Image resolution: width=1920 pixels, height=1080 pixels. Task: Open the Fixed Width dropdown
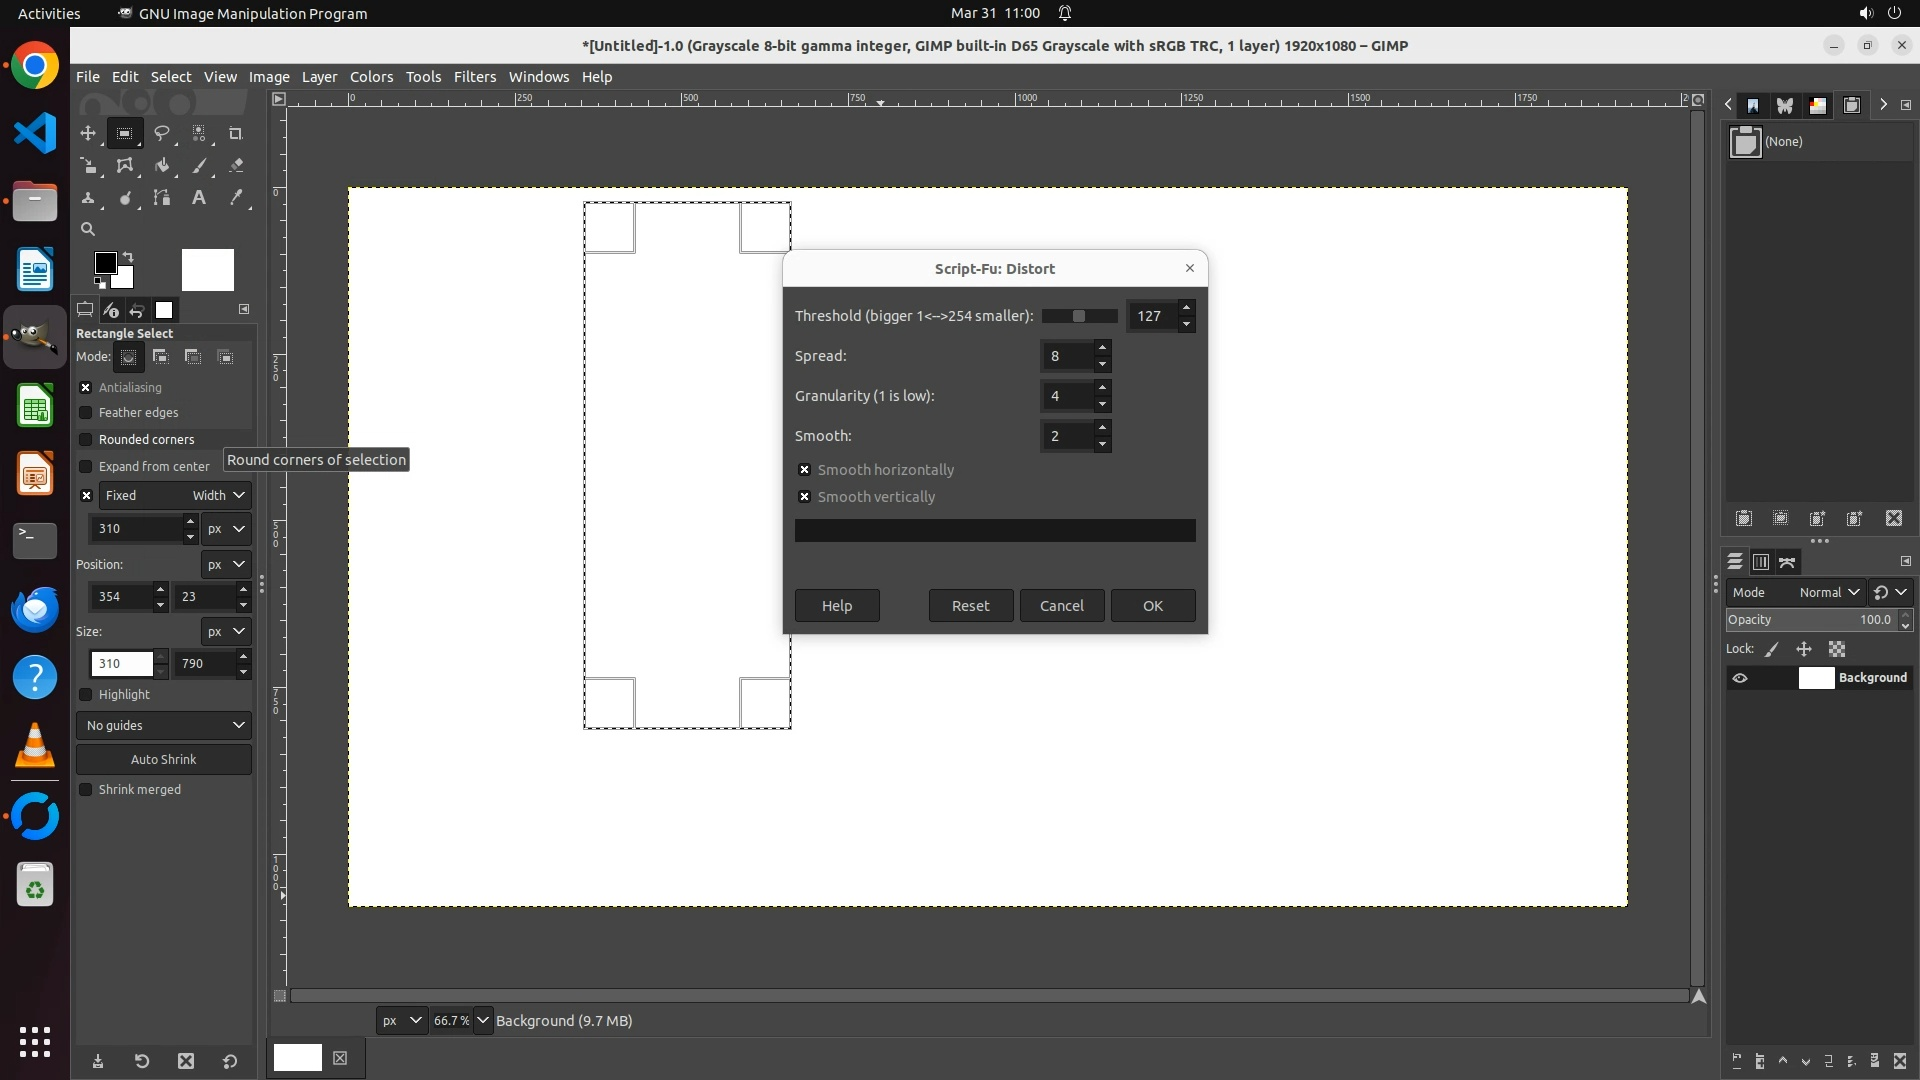click(x=219, y=495)
